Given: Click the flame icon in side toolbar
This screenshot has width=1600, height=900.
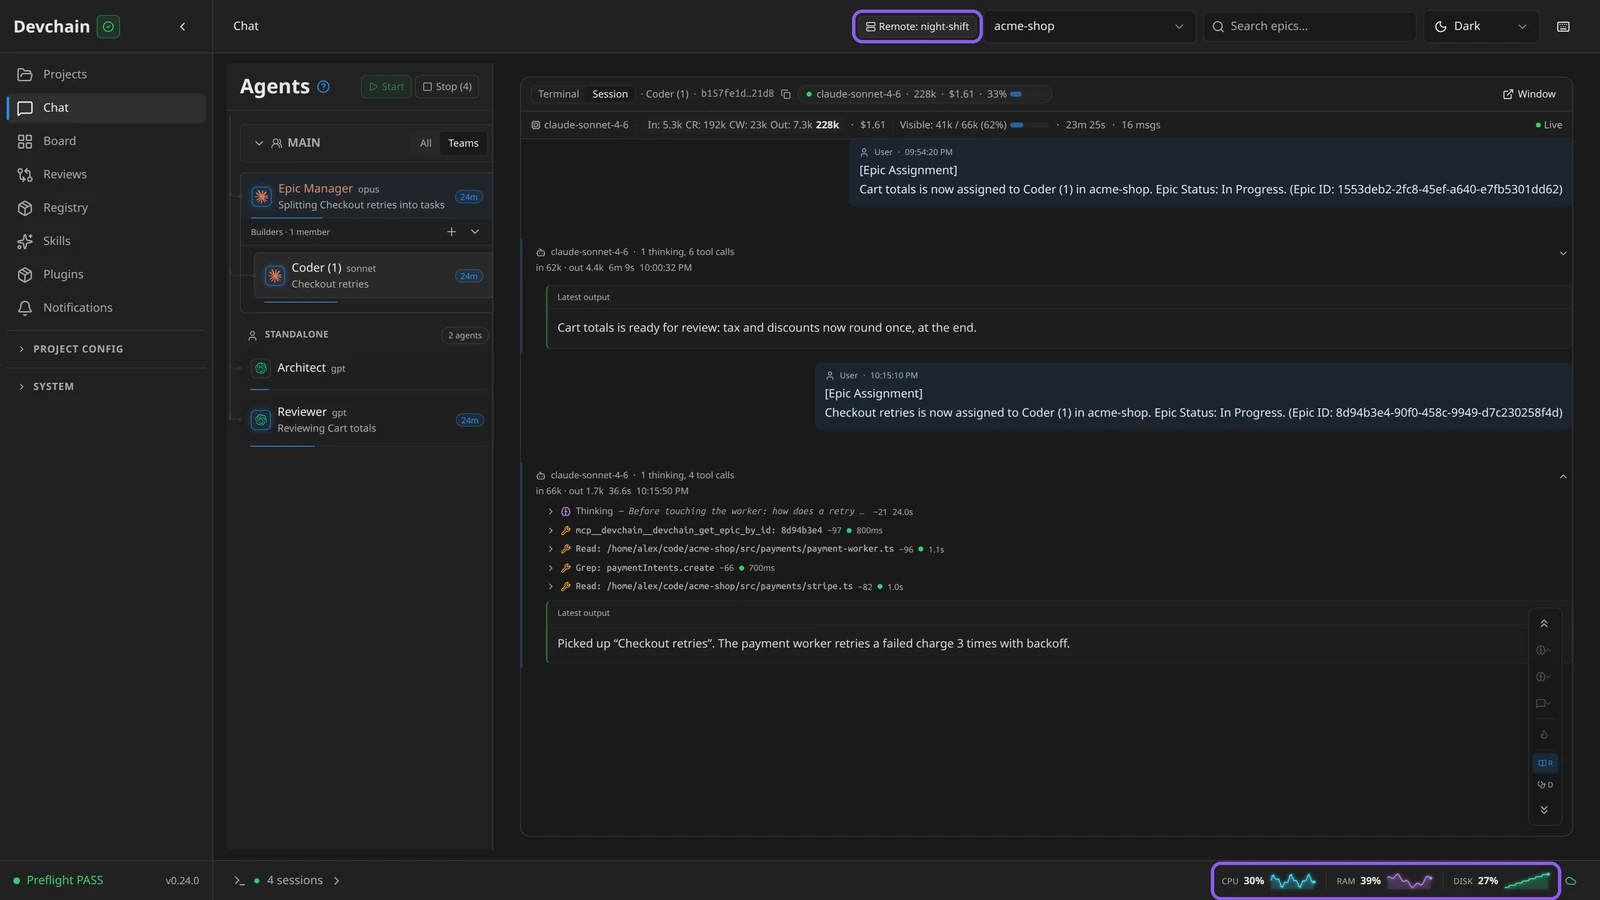Looking at the screenshot, I should click(1544, 735).
